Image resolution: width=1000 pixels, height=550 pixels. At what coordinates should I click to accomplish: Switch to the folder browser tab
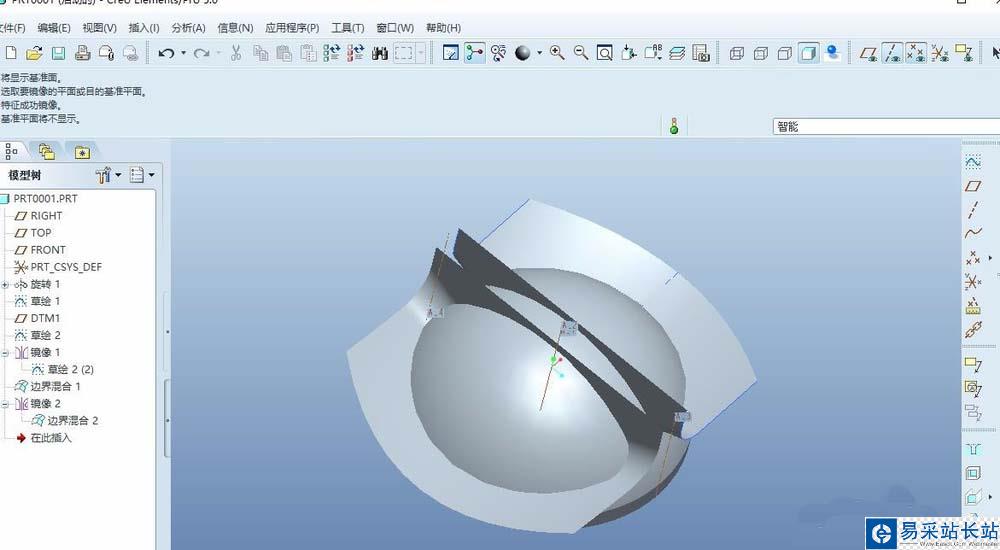tap(47, 152)
